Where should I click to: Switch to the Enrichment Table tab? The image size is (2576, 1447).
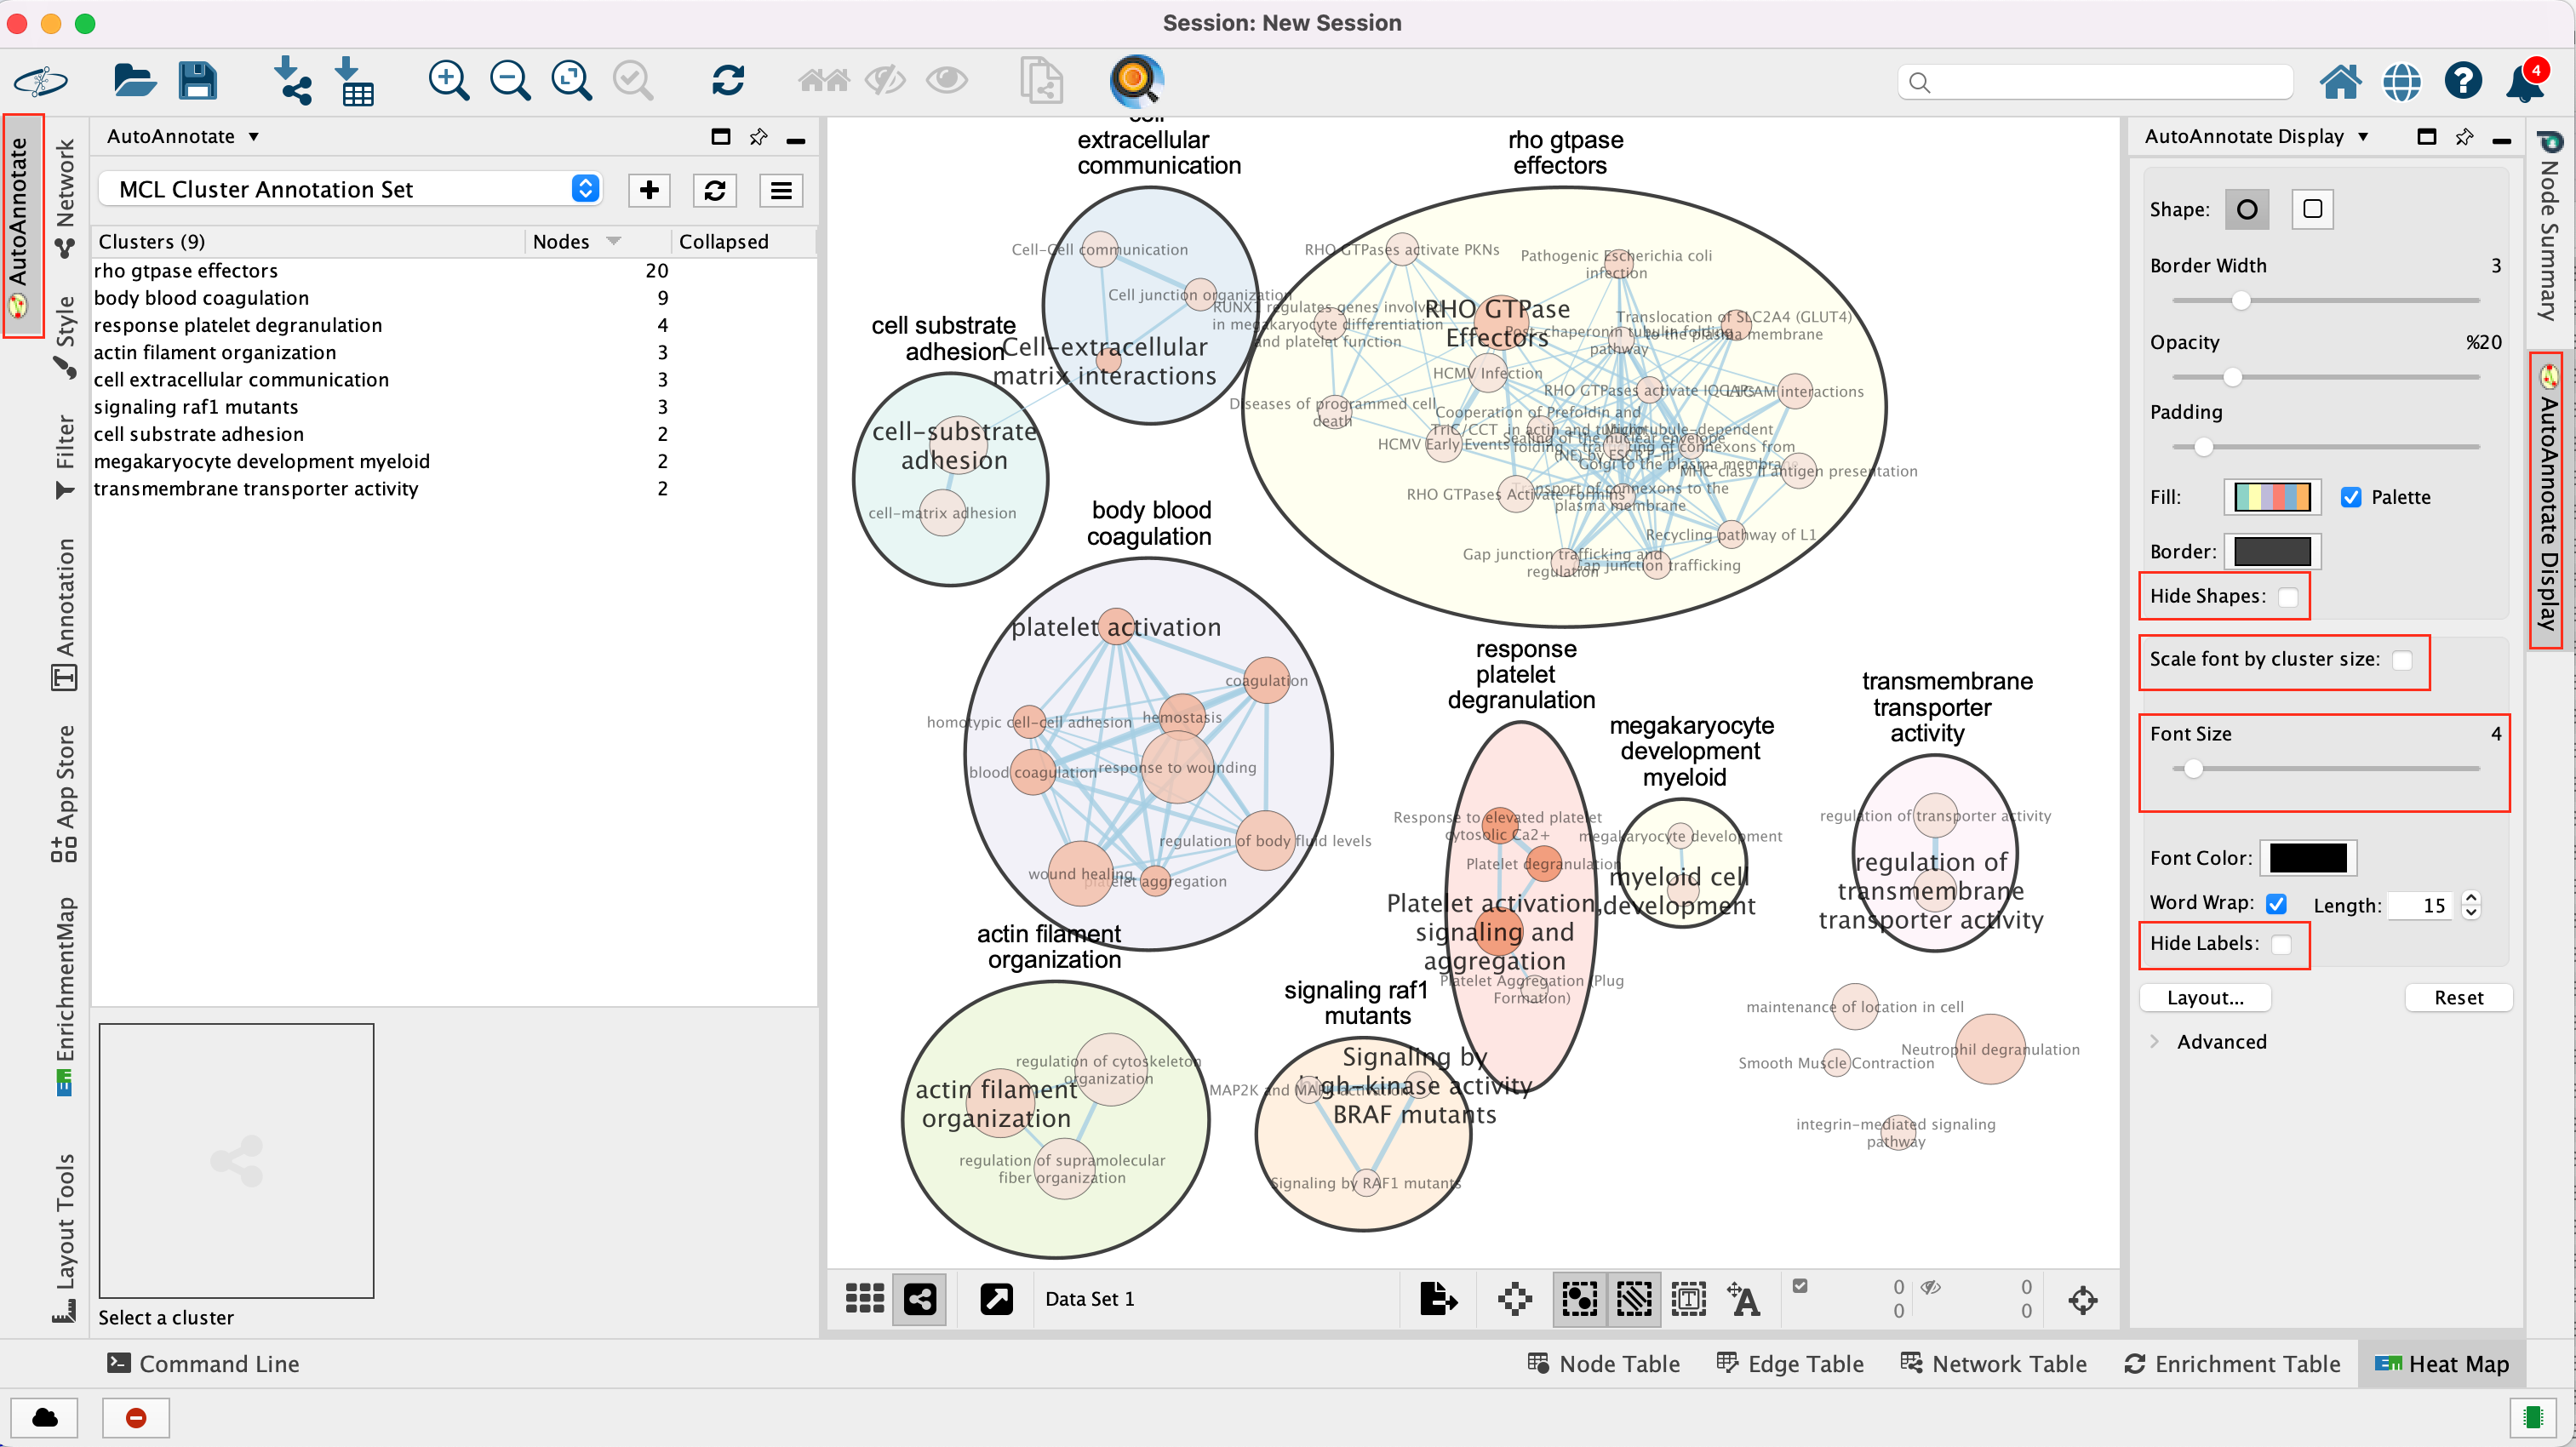(2233, 1364)
